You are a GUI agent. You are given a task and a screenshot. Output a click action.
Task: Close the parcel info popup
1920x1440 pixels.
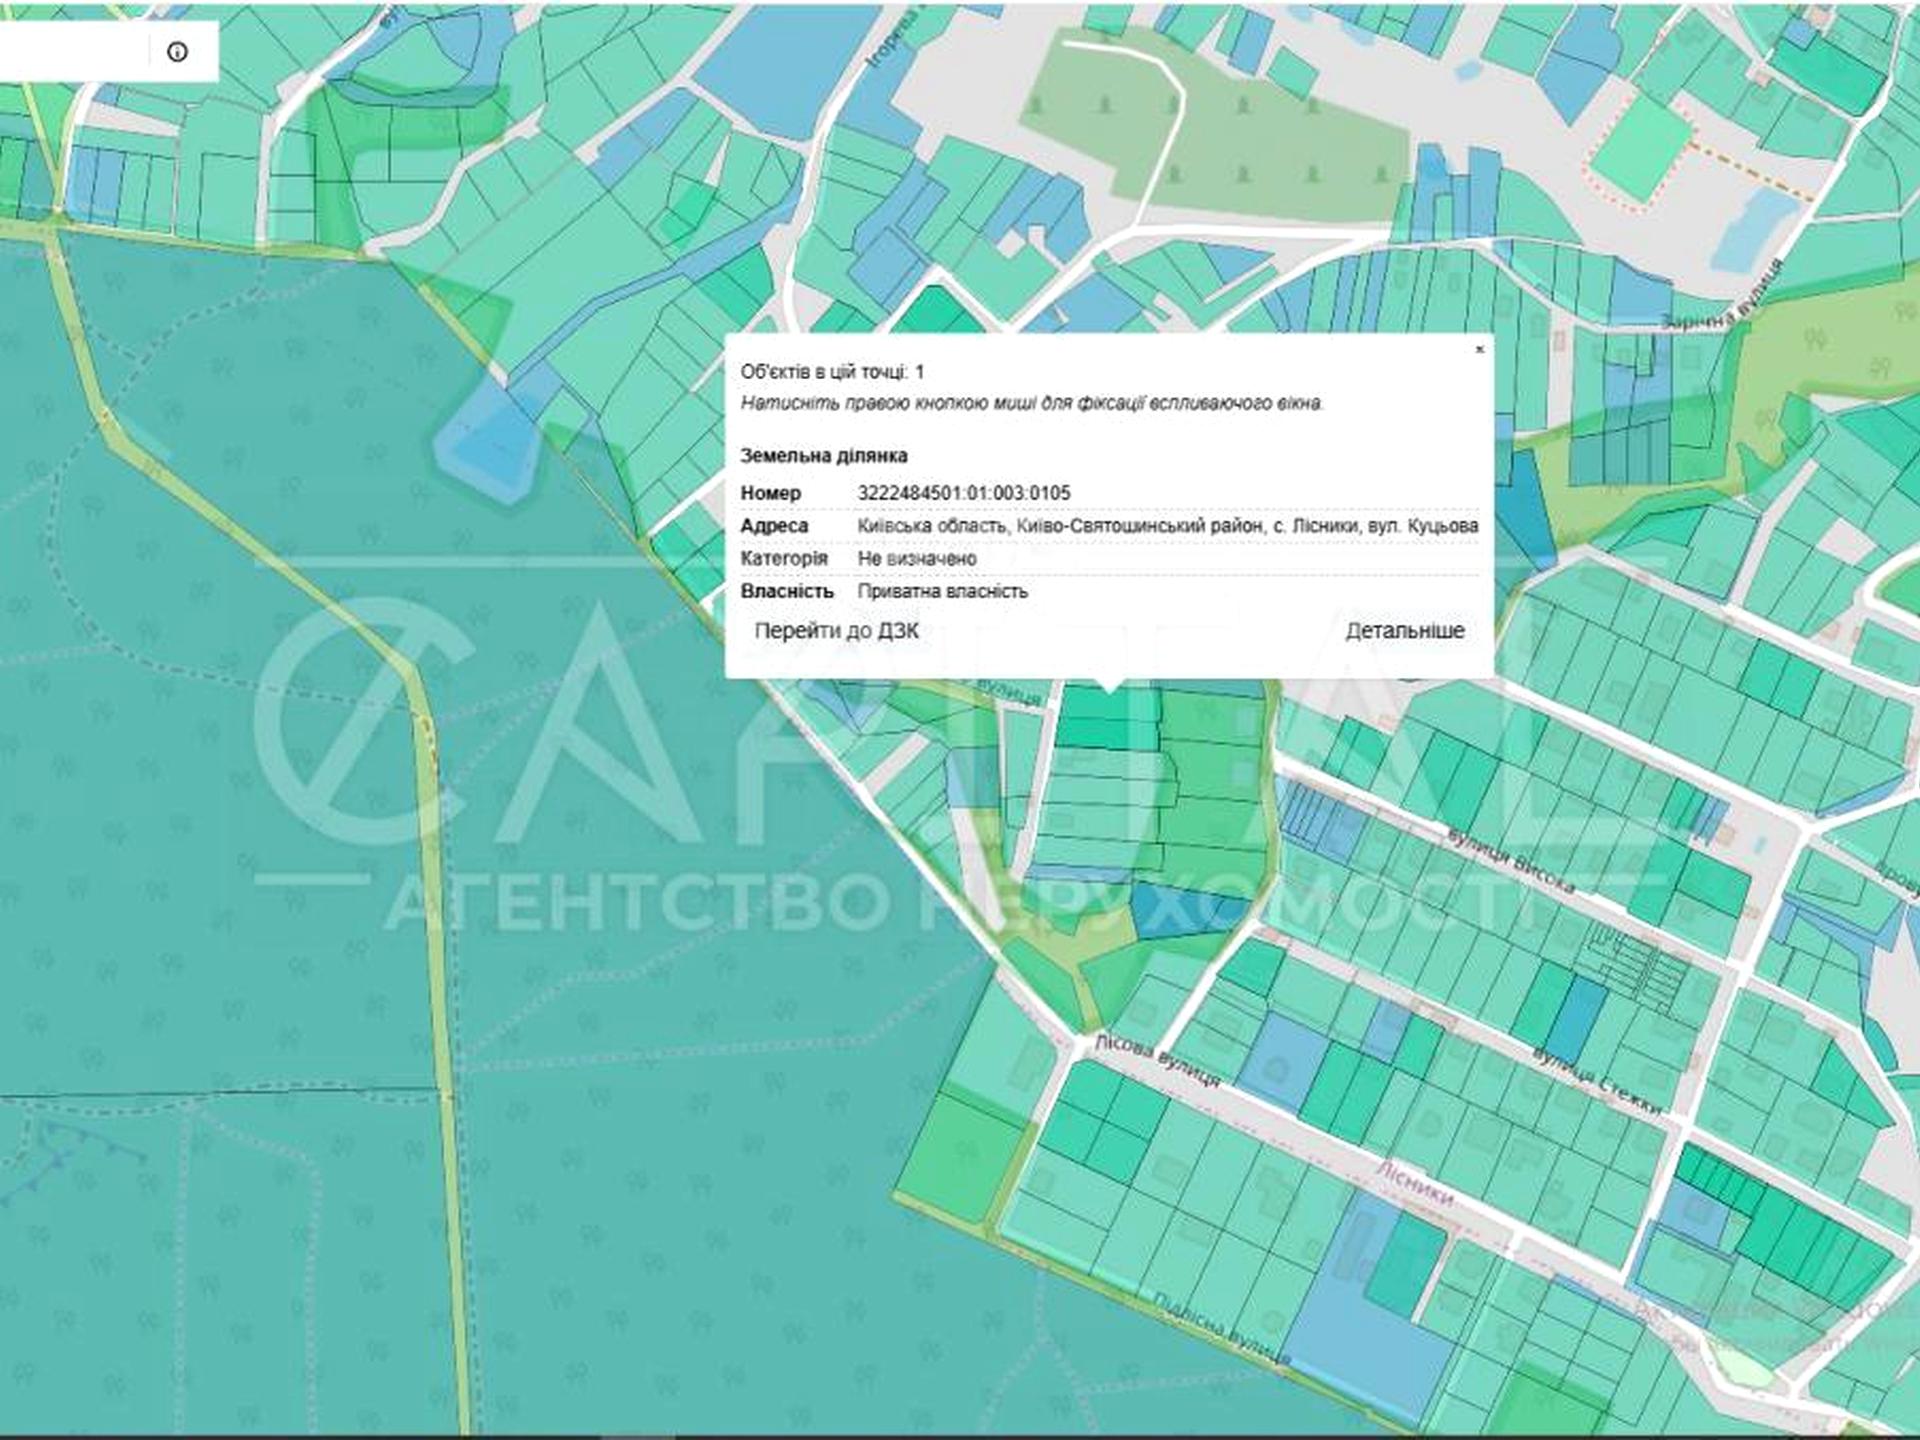1479,349
